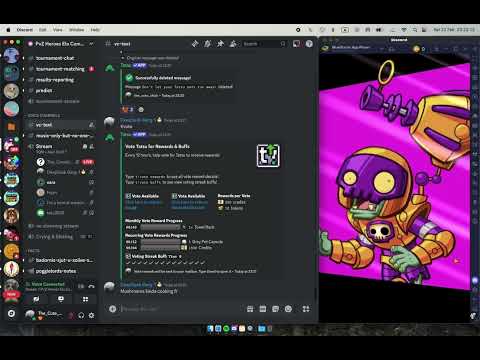Viewport: 480px width, 360px height.
Task: Open the results-reporting channel
Action: 61,80
